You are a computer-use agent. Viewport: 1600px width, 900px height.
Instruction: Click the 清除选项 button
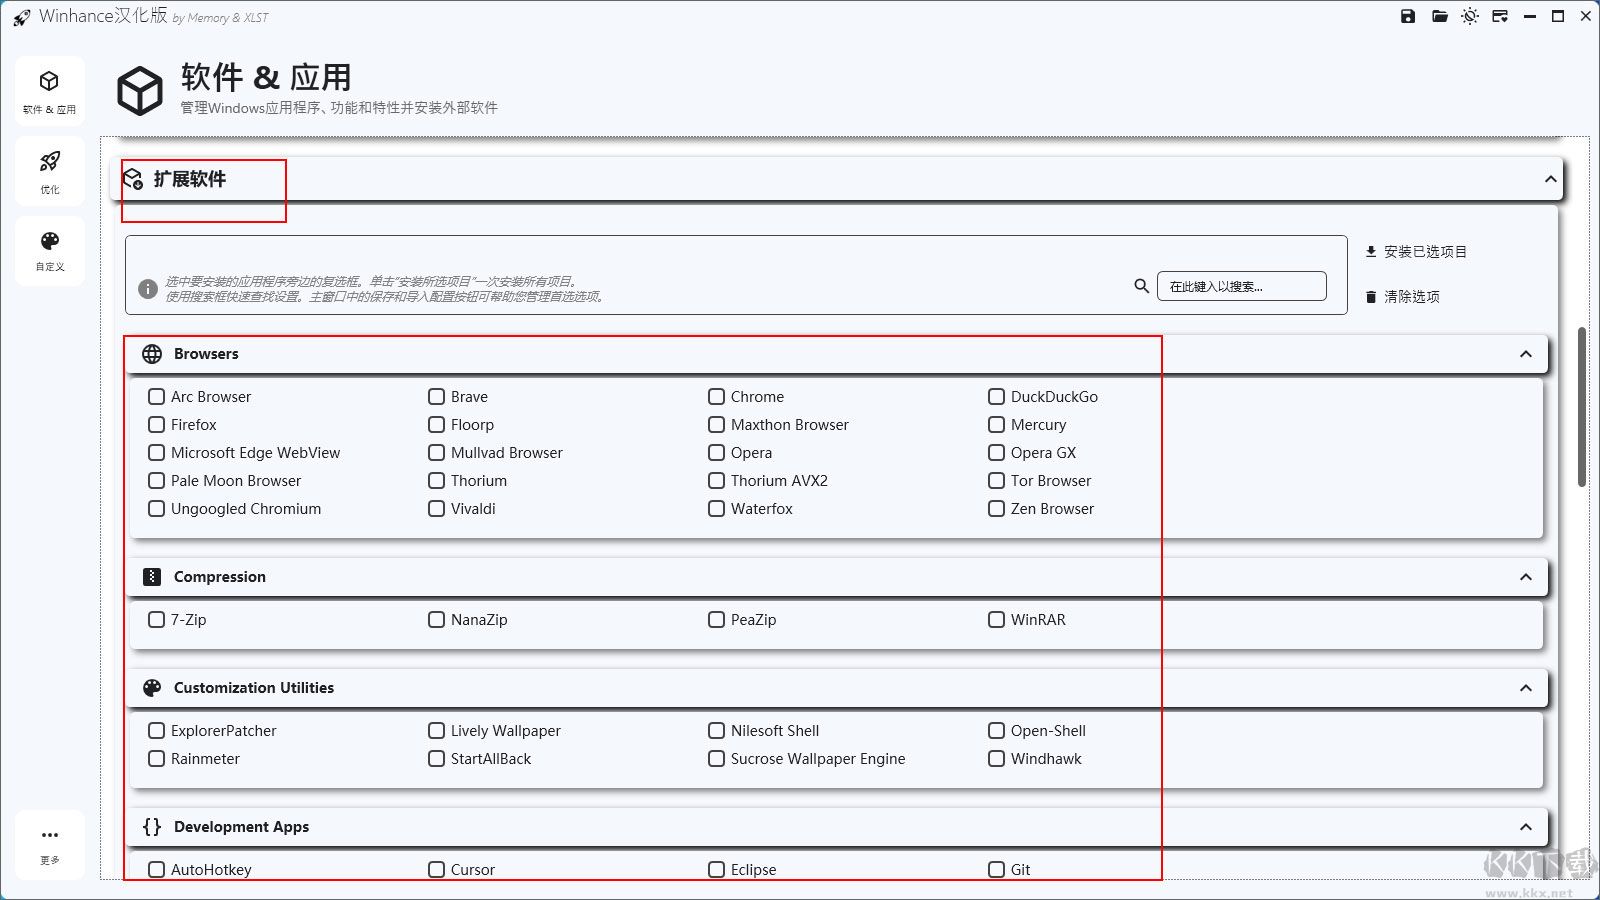tap(1403, 297)
